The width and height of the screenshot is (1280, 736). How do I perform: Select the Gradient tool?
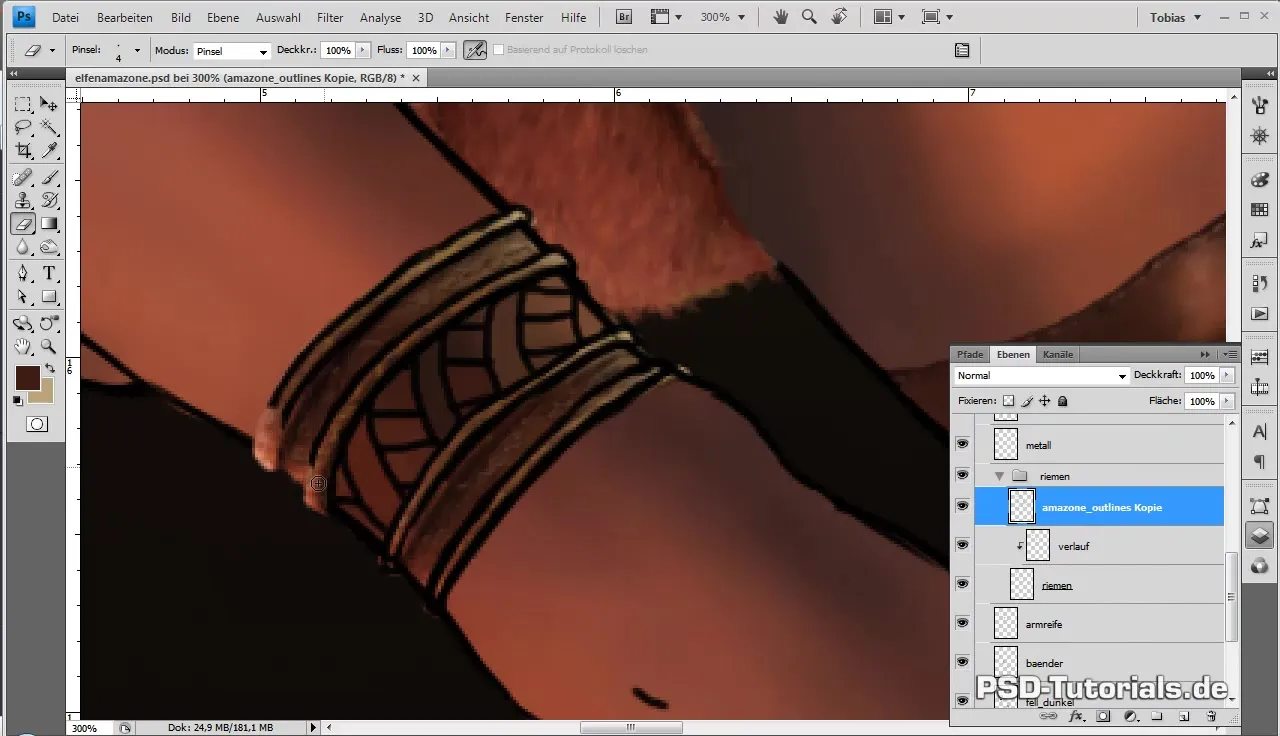click(49, 224)
